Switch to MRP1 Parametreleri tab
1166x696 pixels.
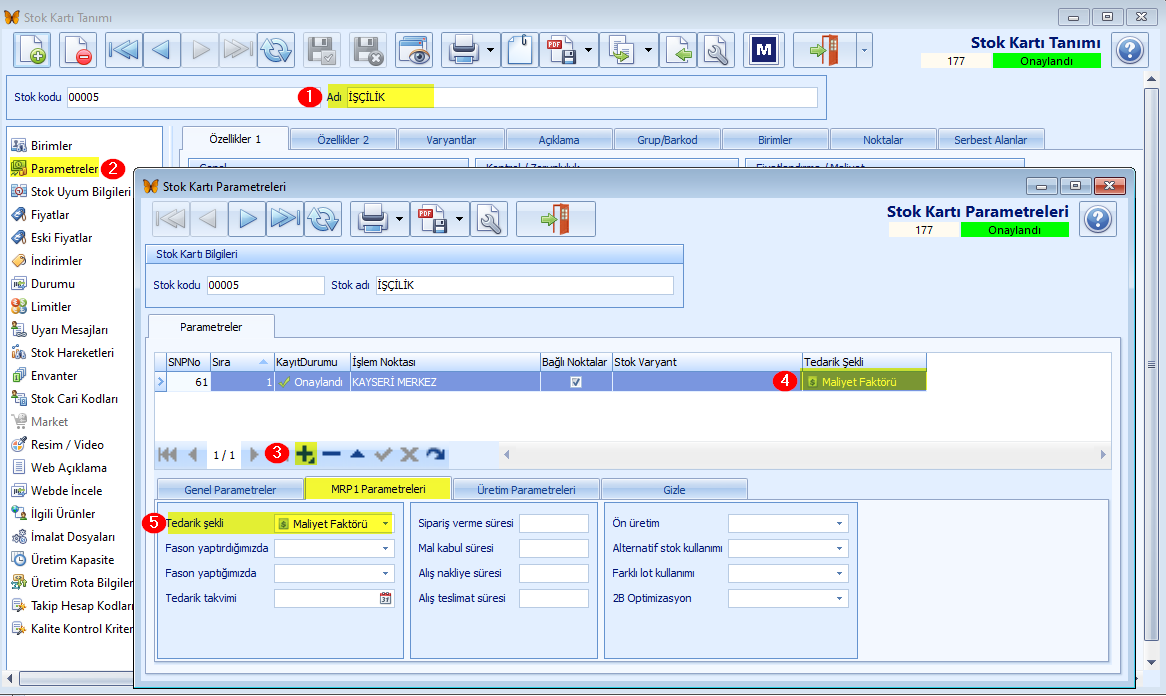[378, 489]
